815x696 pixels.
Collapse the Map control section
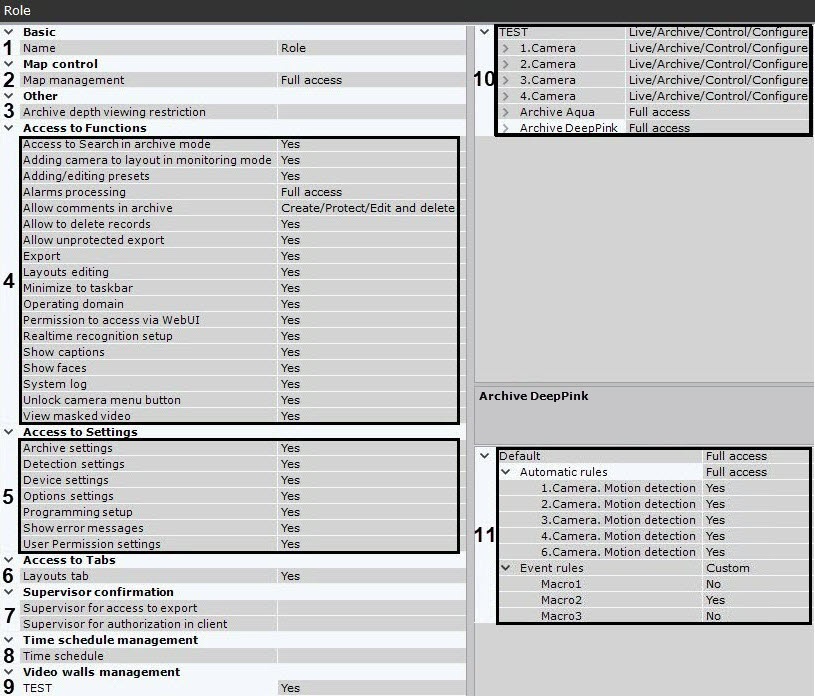tap(8, 64)
